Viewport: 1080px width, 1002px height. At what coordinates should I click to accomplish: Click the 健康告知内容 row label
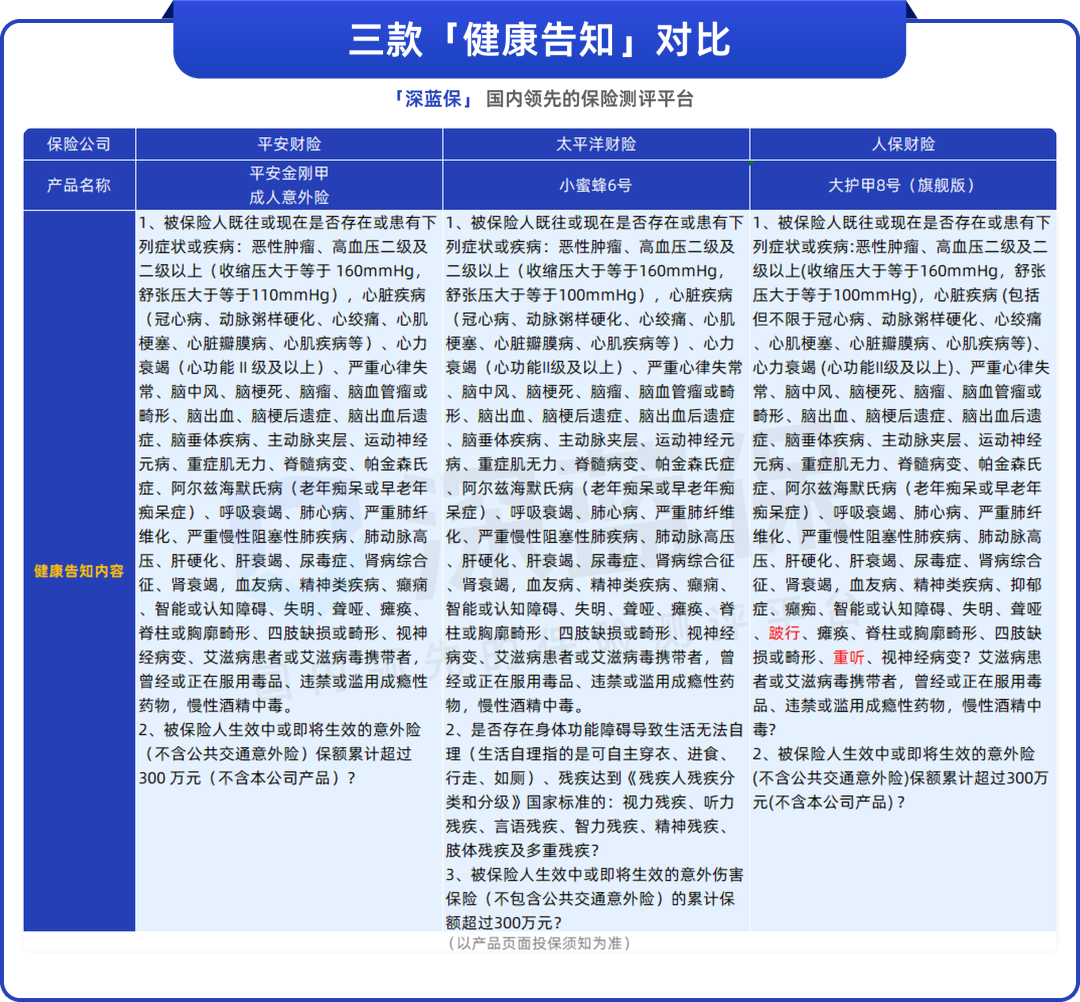click(x=79, y=571)
